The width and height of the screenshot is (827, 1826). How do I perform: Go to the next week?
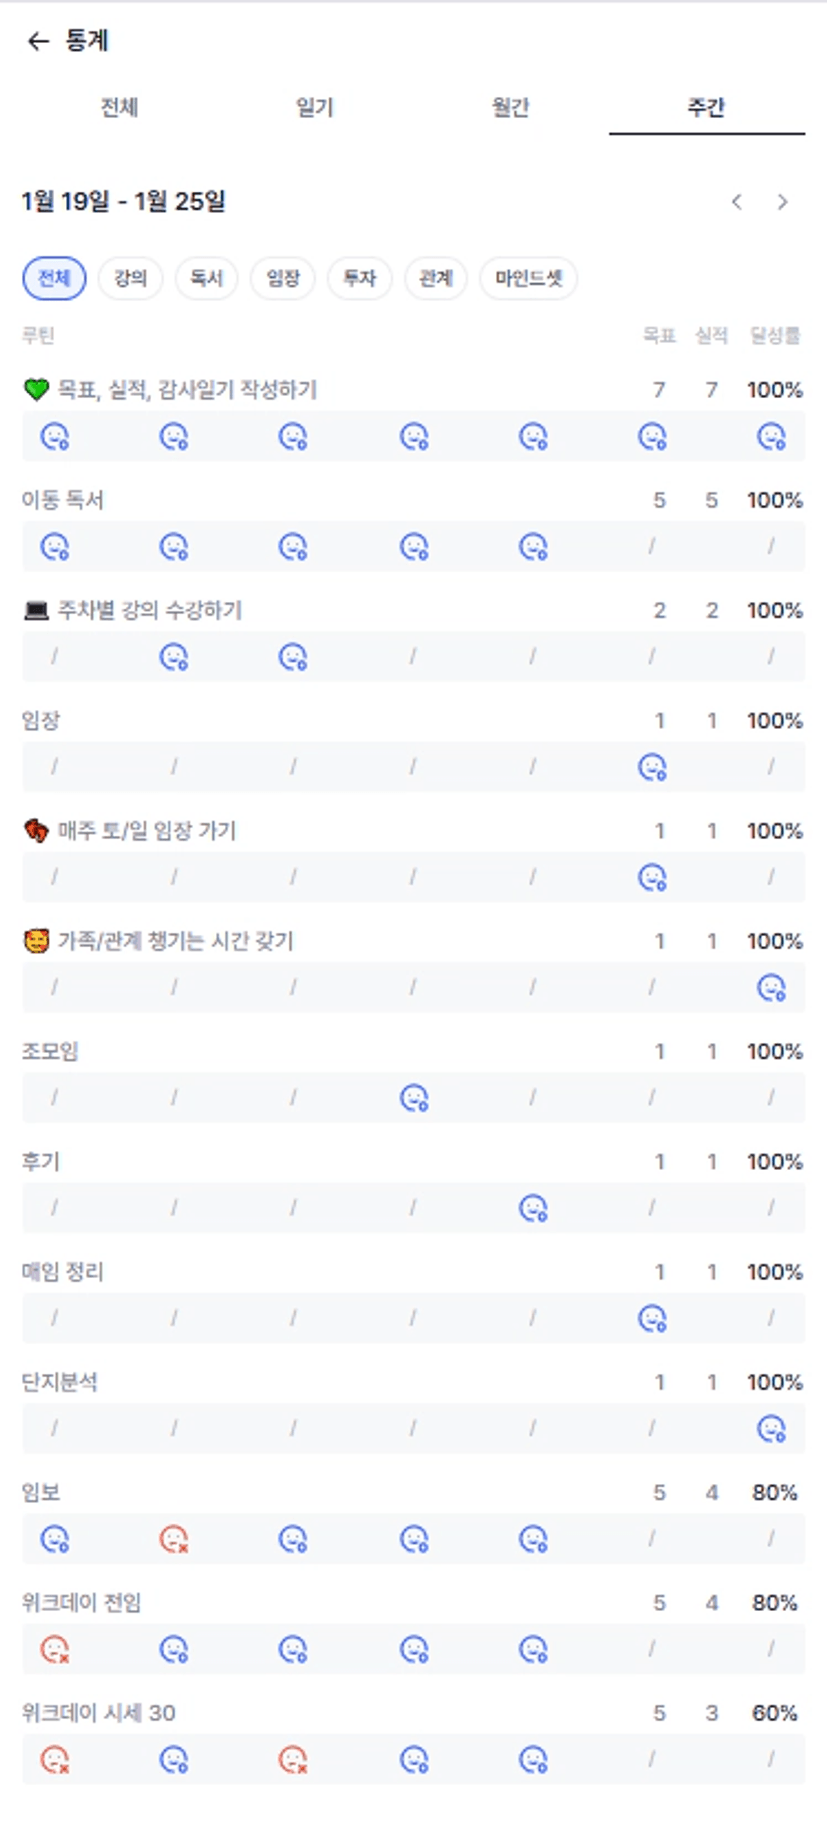click(783, 202)
